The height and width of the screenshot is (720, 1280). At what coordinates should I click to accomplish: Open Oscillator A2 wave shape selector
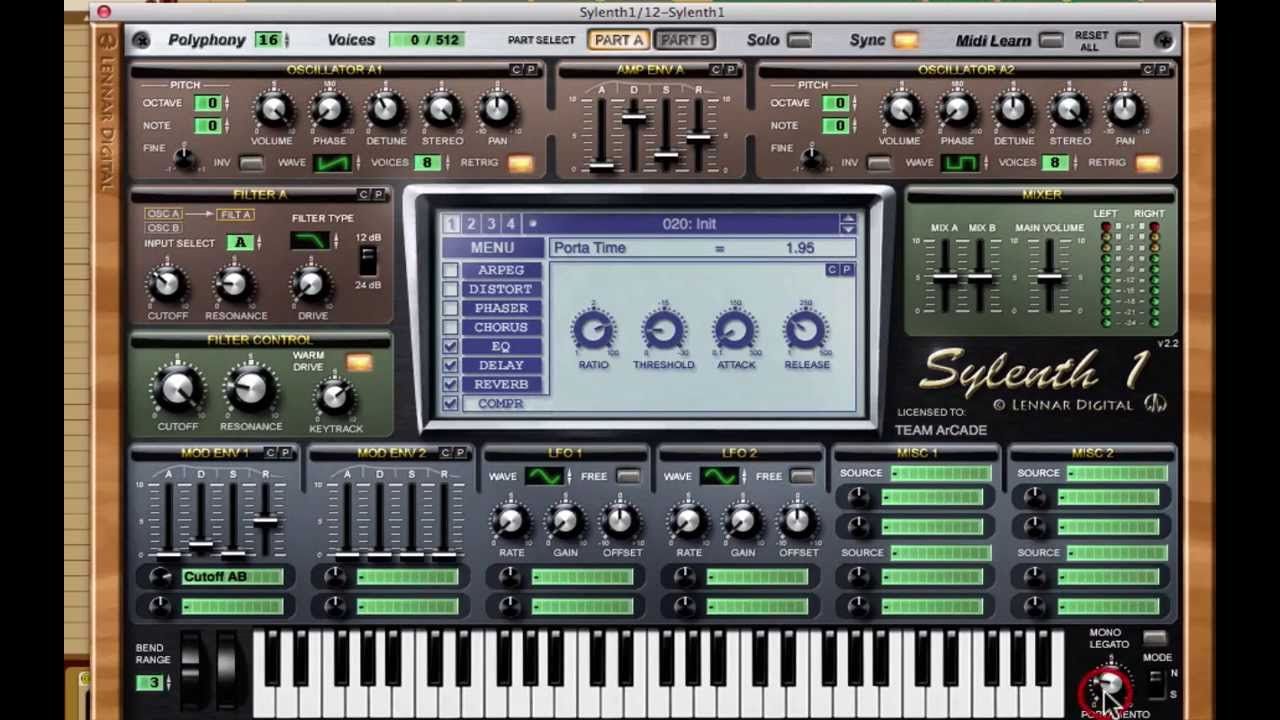click(961, 163)
